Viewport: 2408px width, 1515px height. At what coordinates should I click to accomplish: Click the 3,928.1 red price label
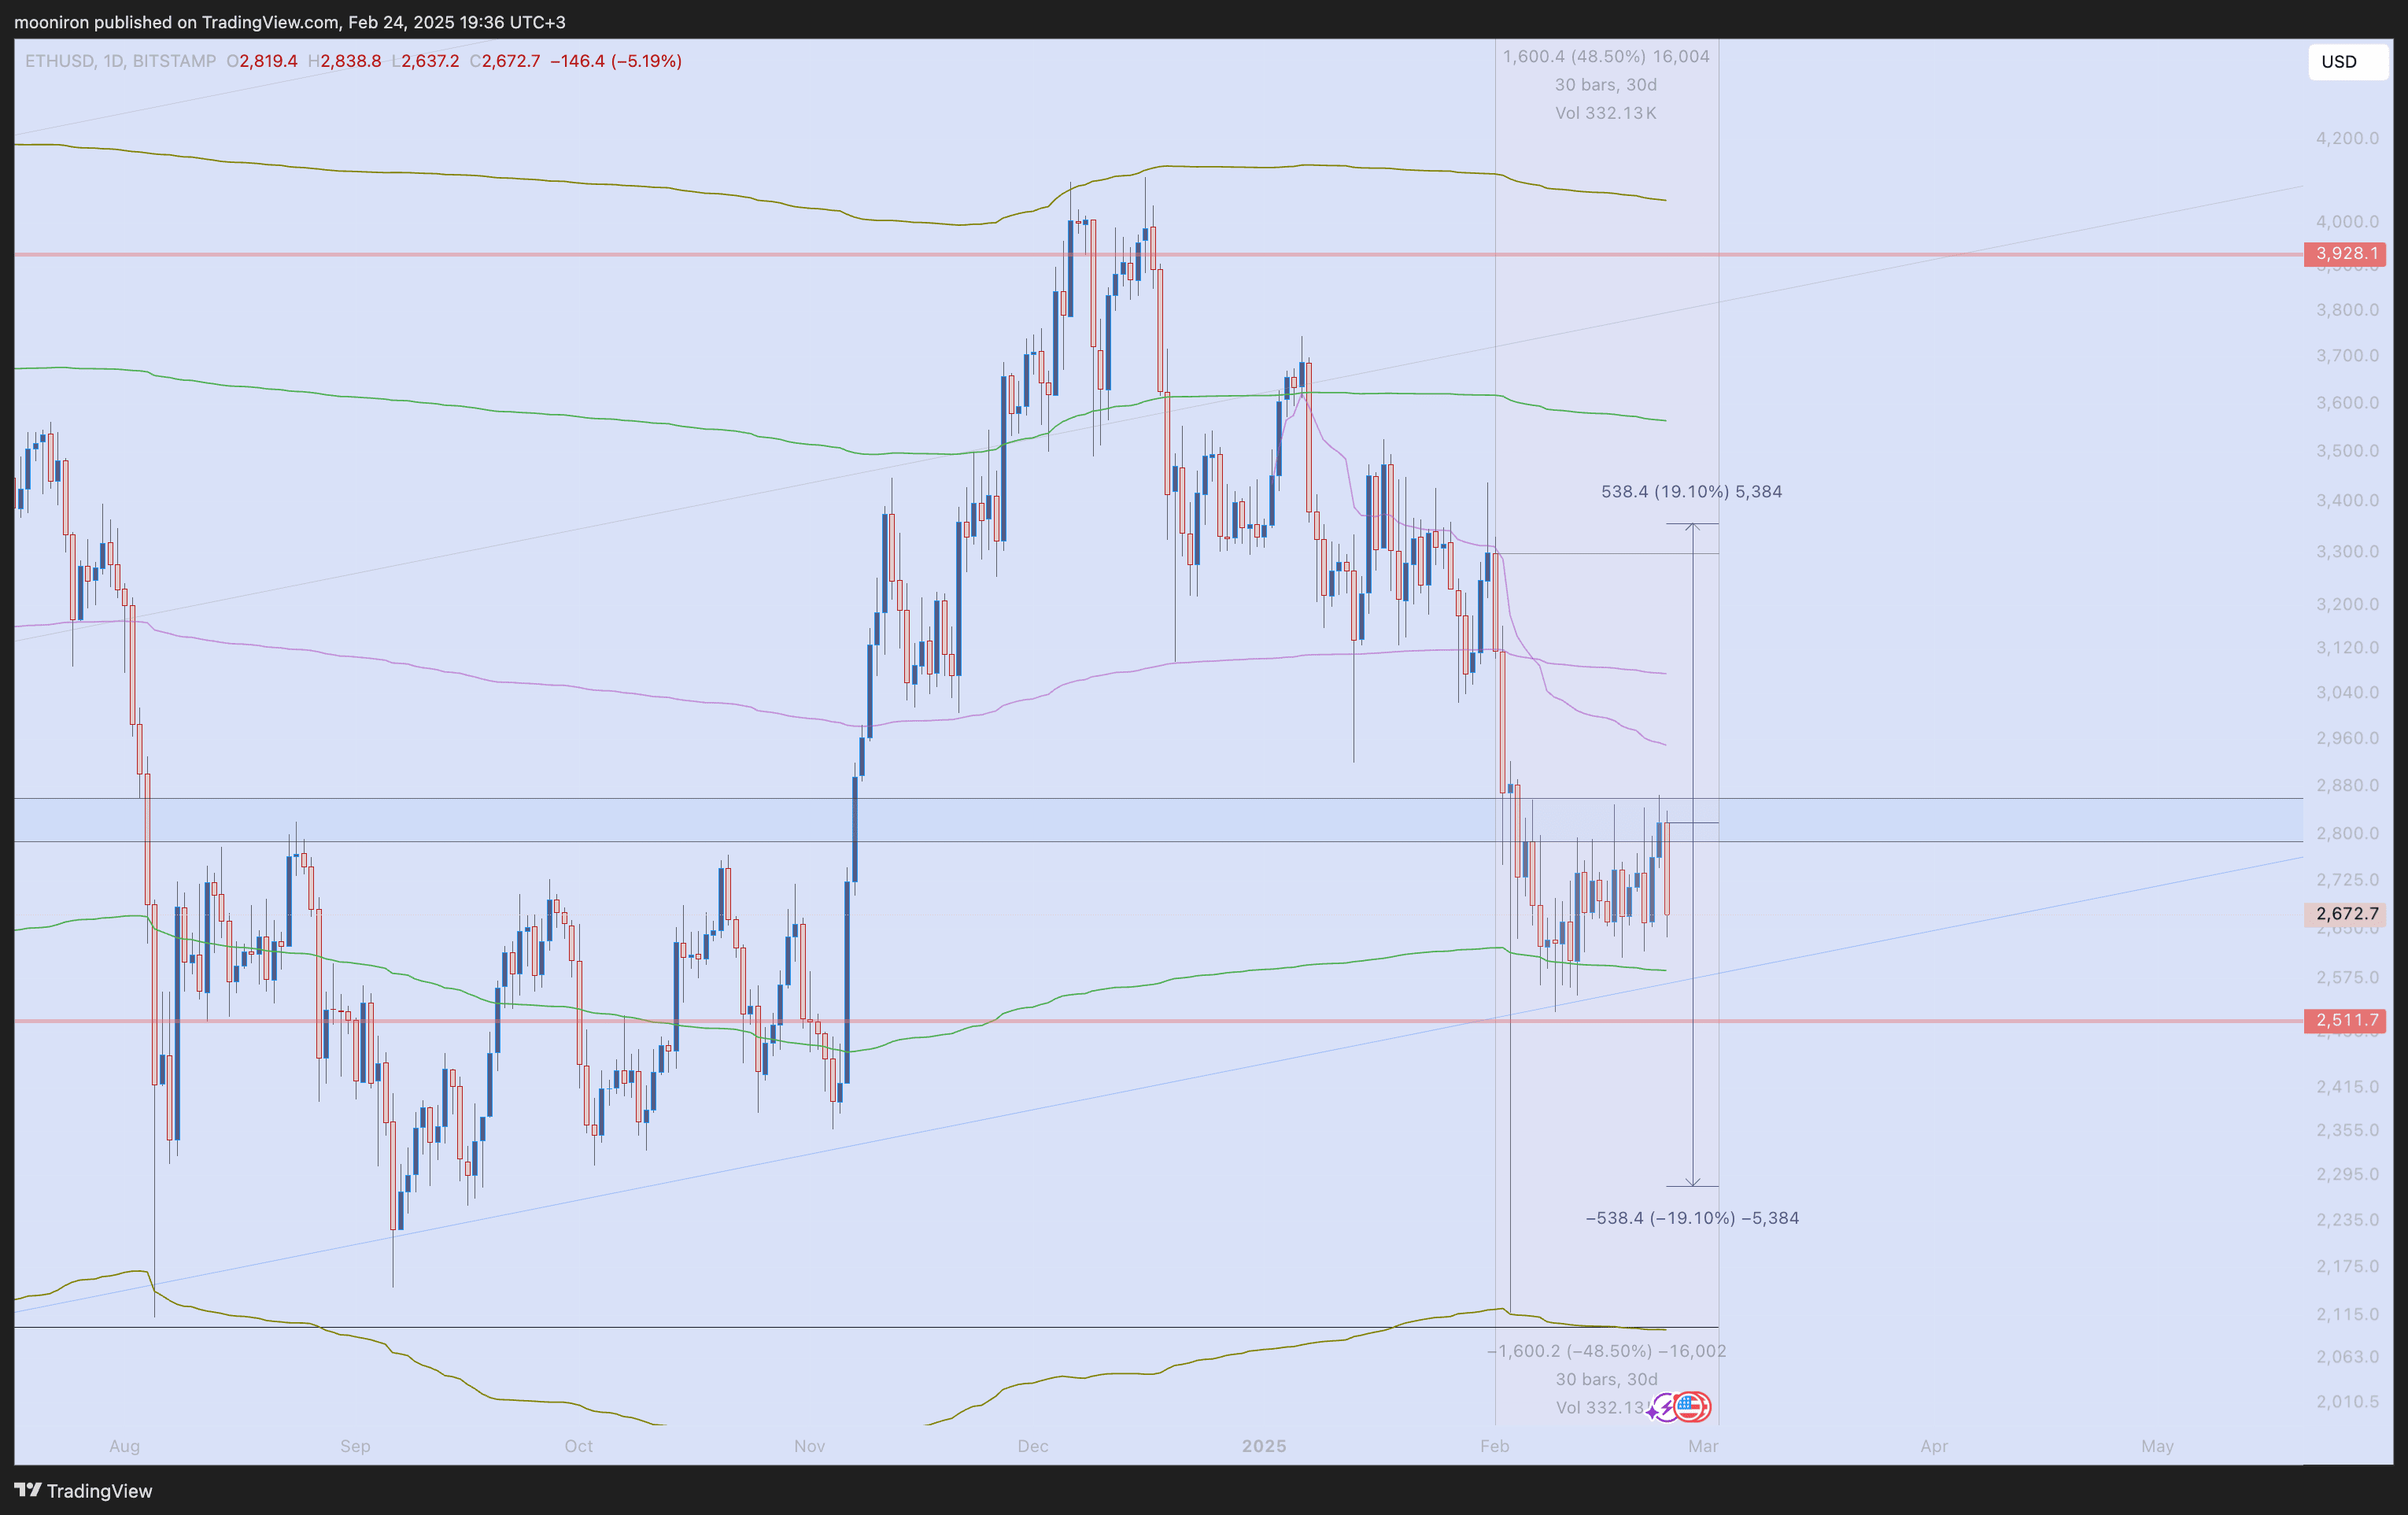tap(2344, 254)
